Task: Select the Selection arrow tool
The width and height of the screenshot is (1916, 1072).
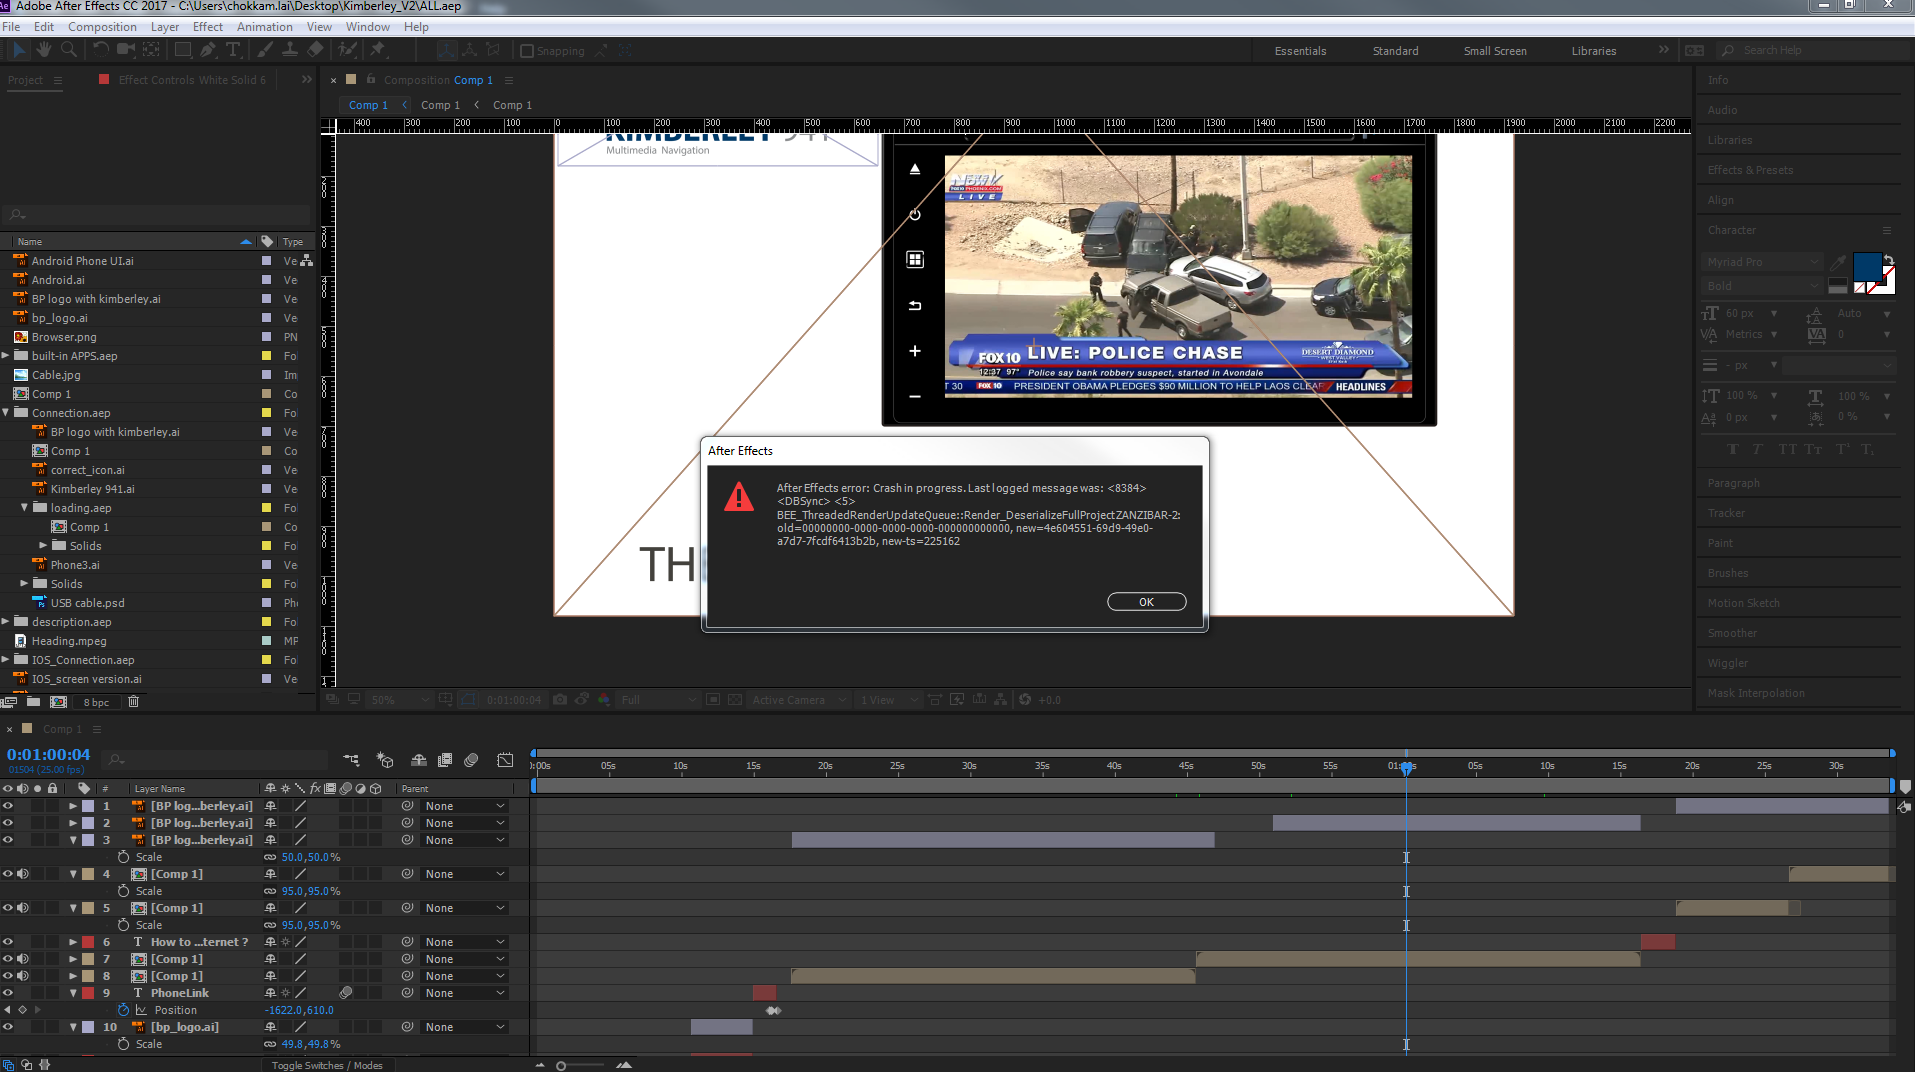Action: [19, 49]
